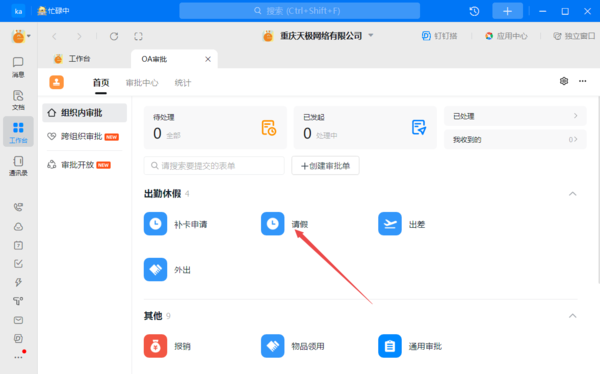
Task: Click the 忙碌中 status in title bar
Action: (x=54, y=11)
